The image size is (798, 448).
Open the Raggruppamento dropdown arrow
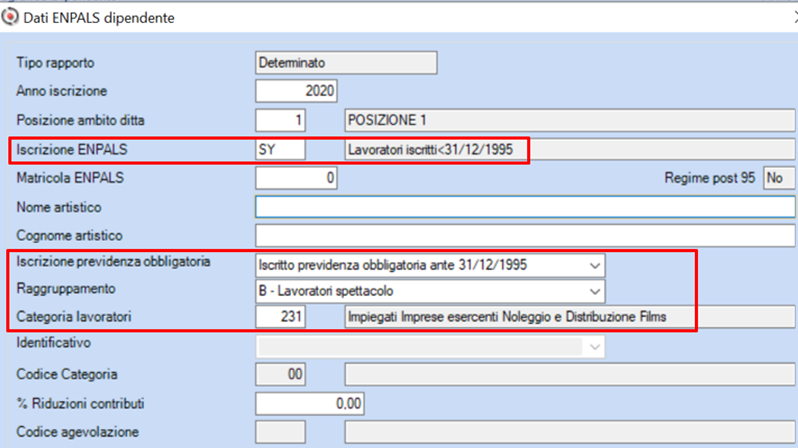[594, 291]
